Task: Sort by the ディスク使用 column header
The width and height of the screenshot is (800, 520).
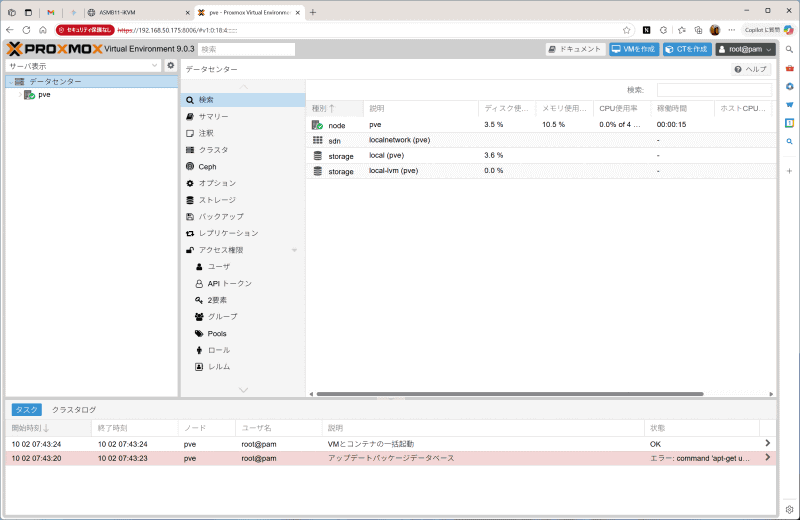Action: click(x=507, y=108)
